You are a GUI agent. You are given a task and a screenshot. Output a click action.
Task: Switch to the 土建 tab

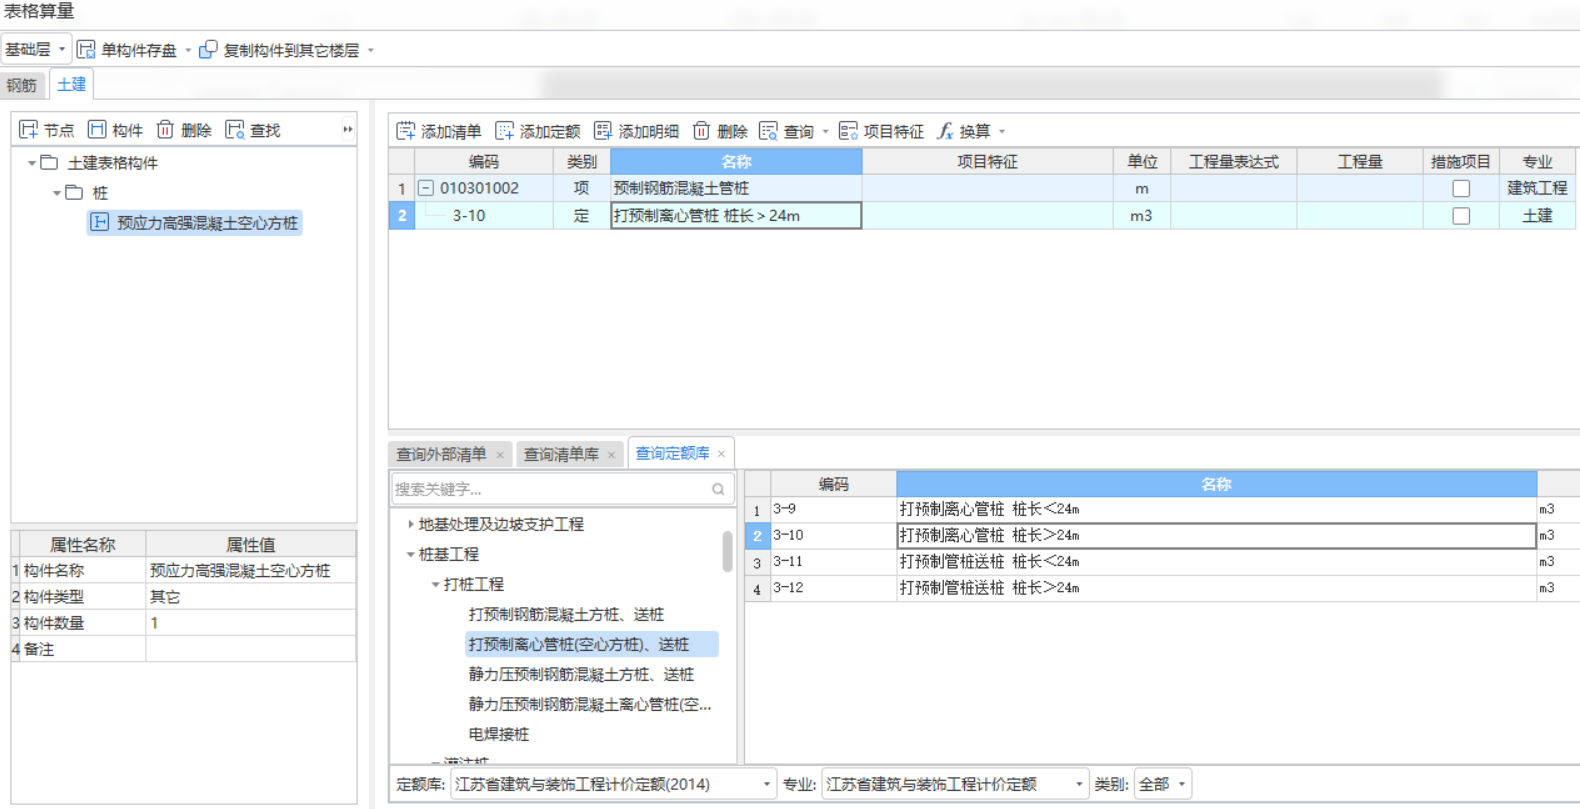71,84
